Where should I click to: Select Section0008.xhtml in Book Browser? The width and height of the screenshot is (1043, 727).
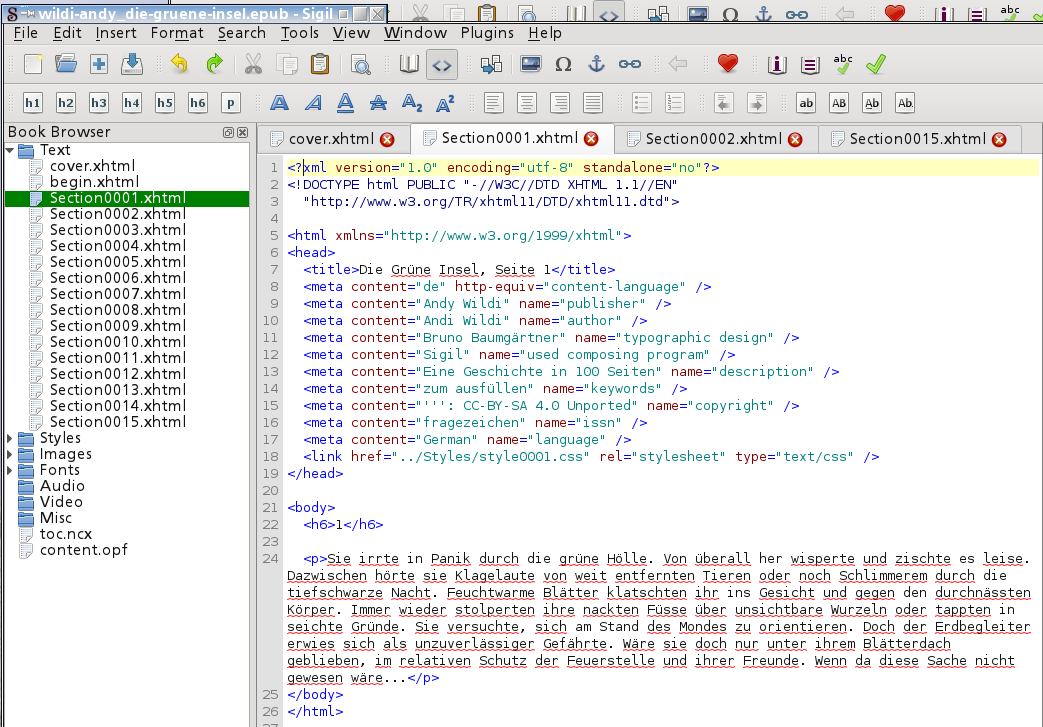118,310
